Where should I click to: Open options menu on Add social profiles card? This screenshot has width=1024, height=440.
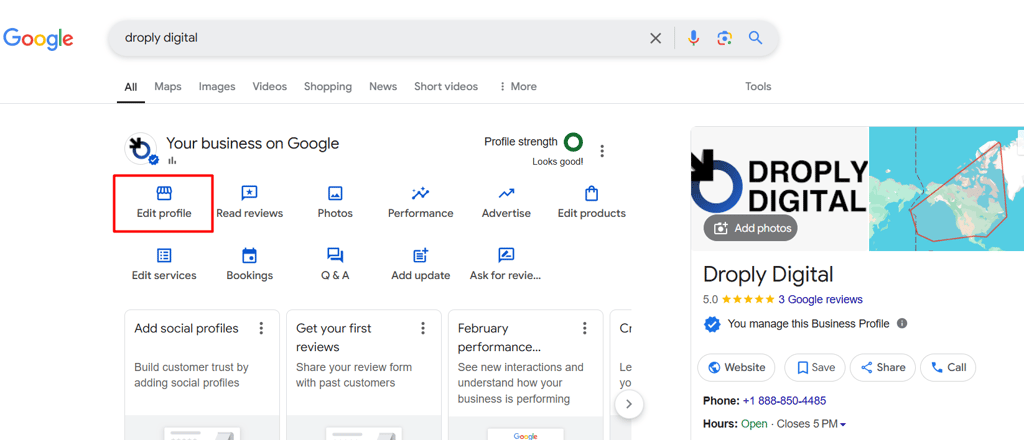pyautogui.click(x=262, y=329)
